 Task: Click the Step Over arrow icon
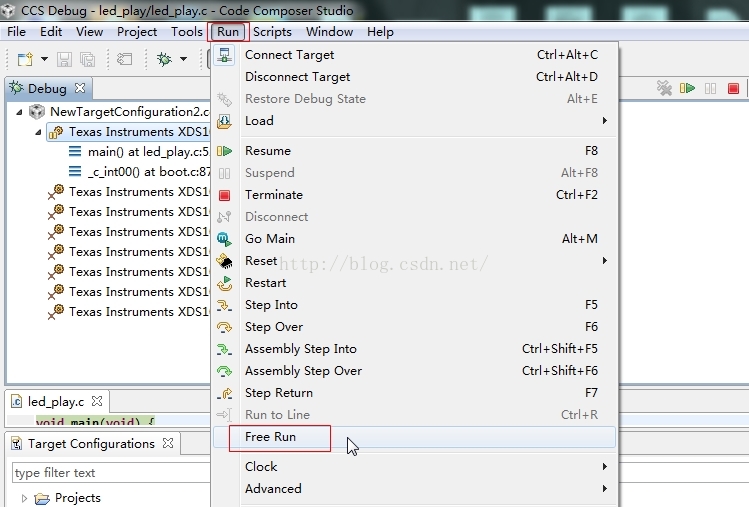click(x=224, y=327)
